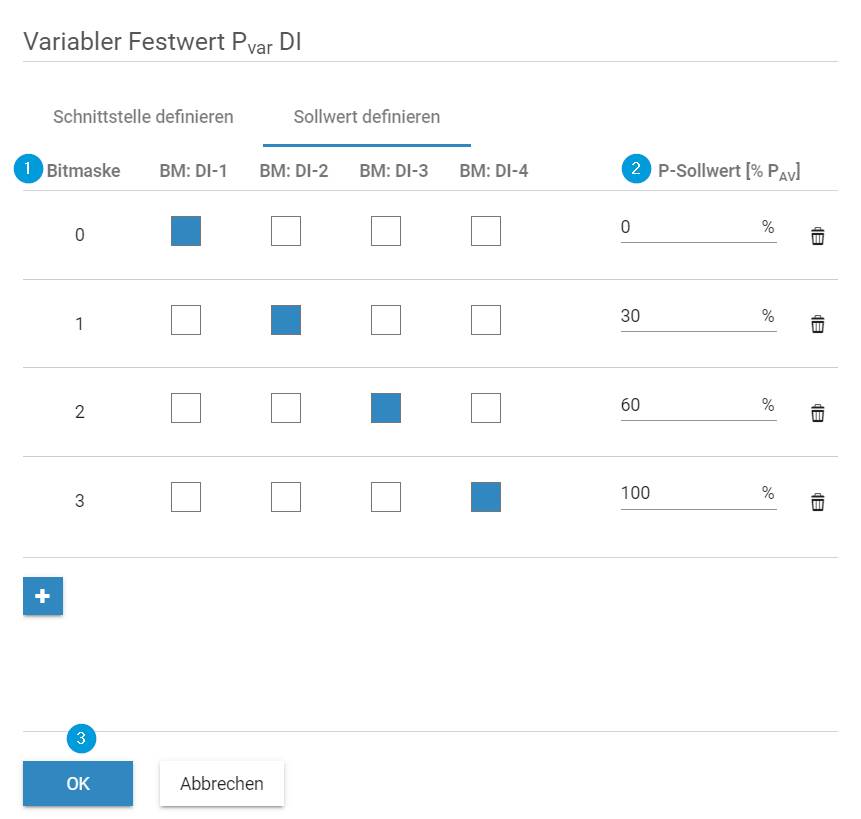The image size is (861, 819).
Task: Remove the 60% setpoint row via trash
Action: 817,413
